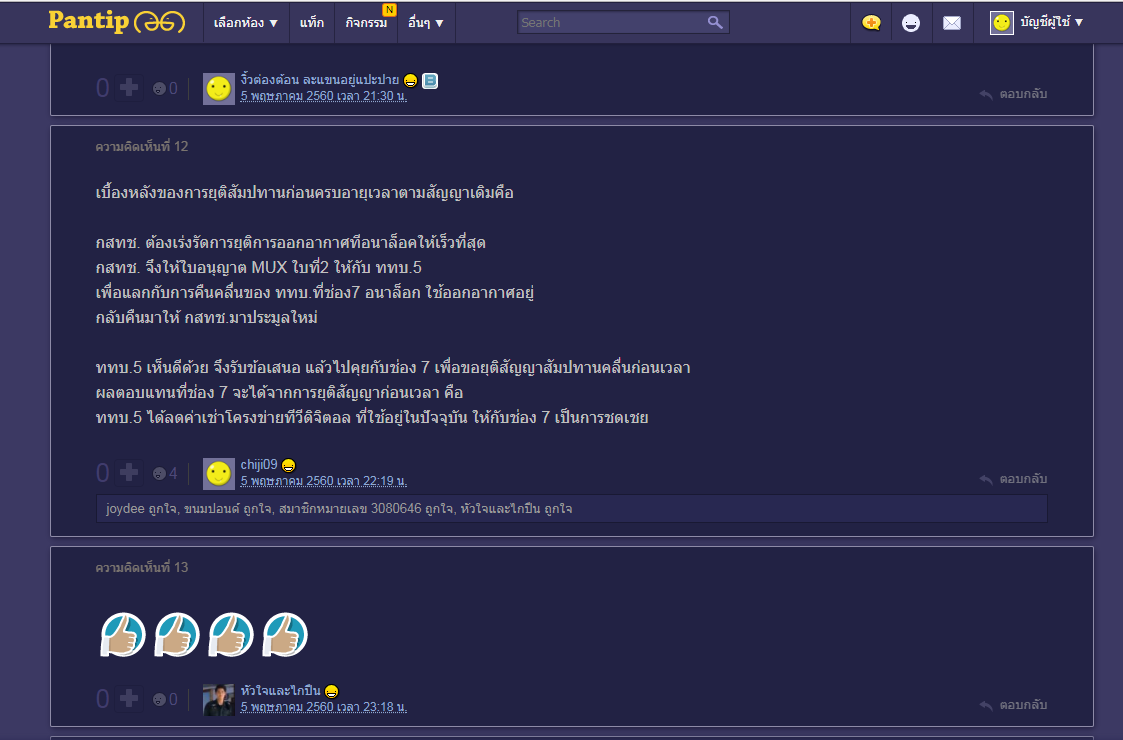
Task: Click the search magnifier icon
Action: (x=715, y=22)
